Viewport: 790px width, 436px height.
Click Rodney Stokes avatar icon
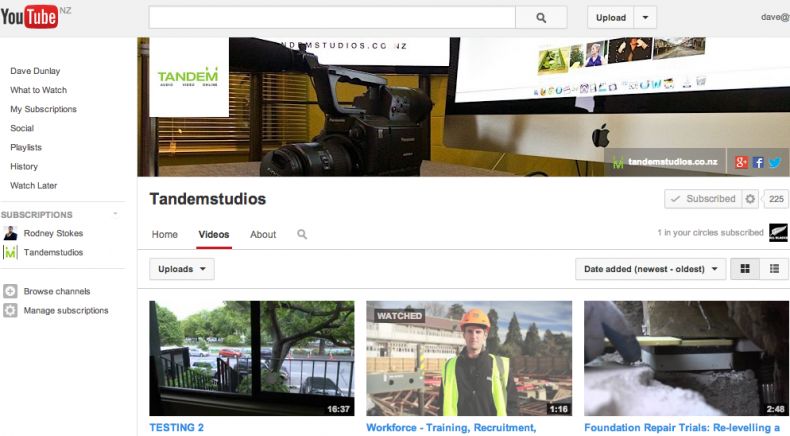pos(10,233)
